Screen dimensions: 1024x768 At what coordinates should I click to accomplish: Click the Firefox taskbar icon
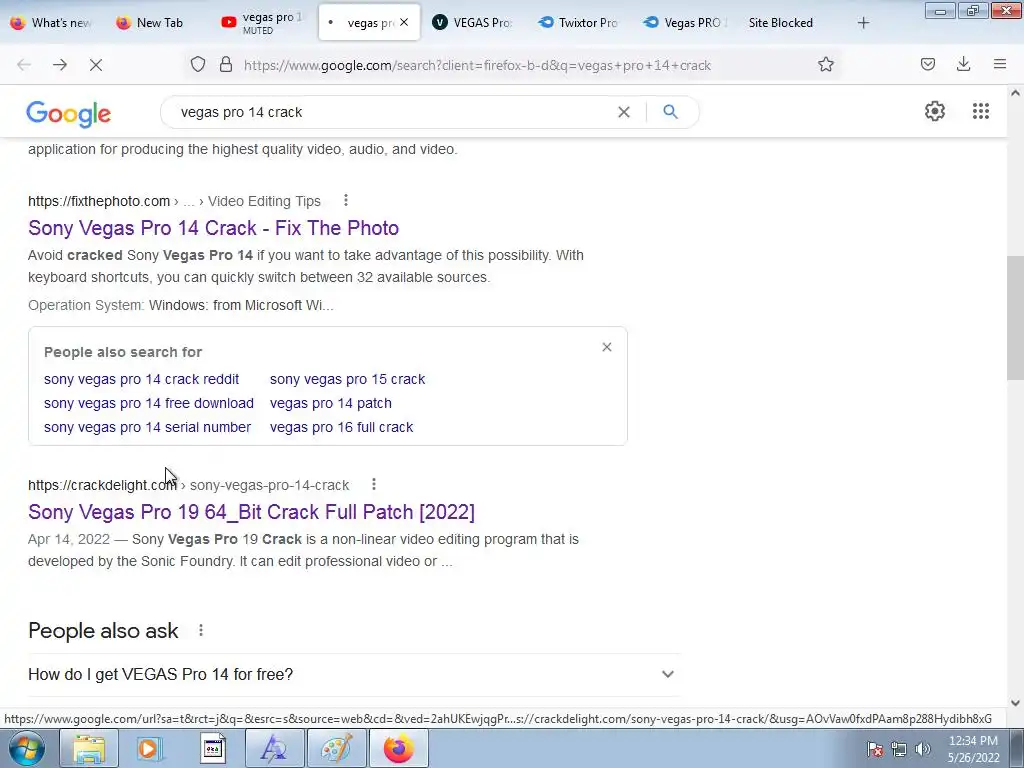tap(399, 748)
